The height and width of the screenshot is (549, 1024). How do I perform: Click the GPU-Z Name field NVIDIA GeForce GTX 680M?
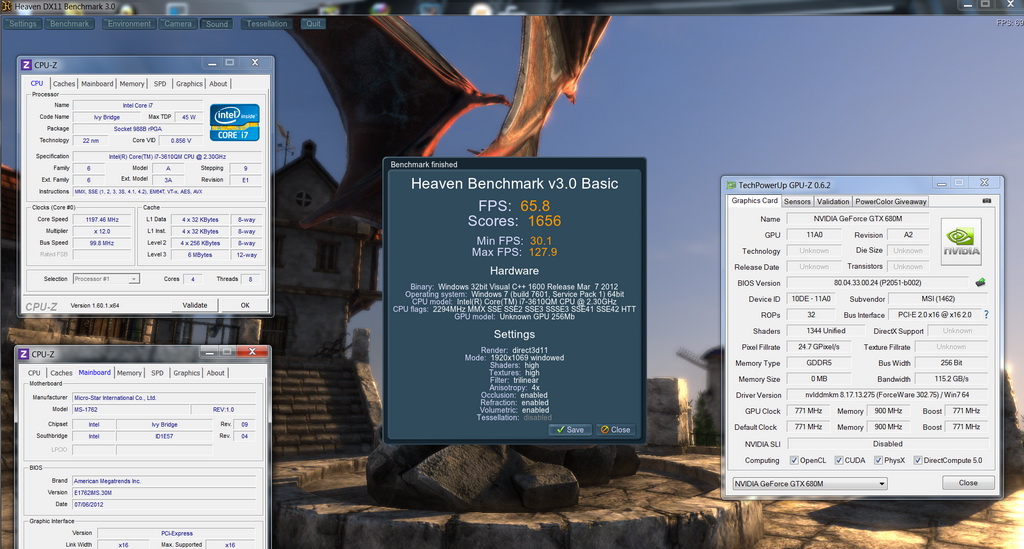click(x=857, y=219)
